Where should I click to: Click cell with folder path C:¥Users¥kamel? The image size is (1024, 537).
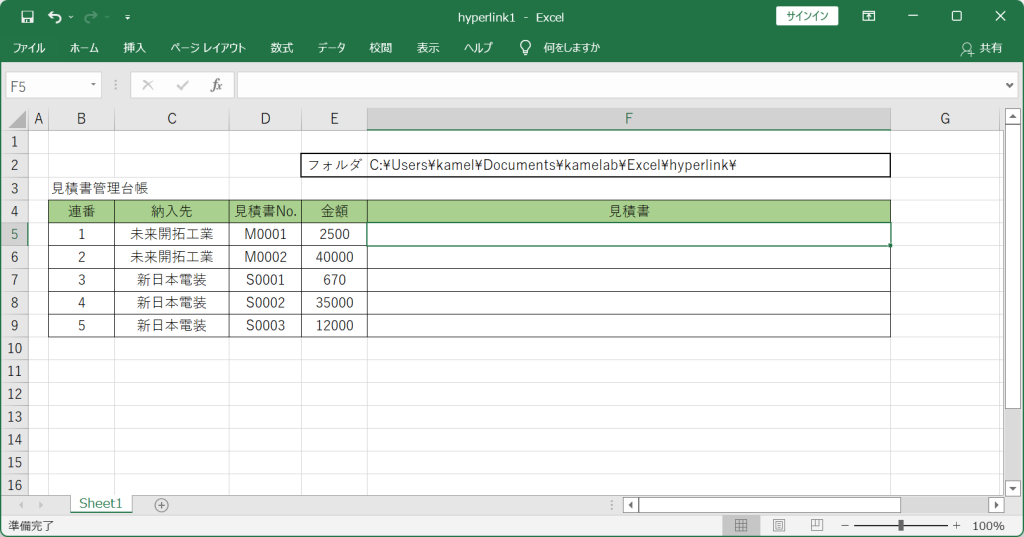pos(628,165)
